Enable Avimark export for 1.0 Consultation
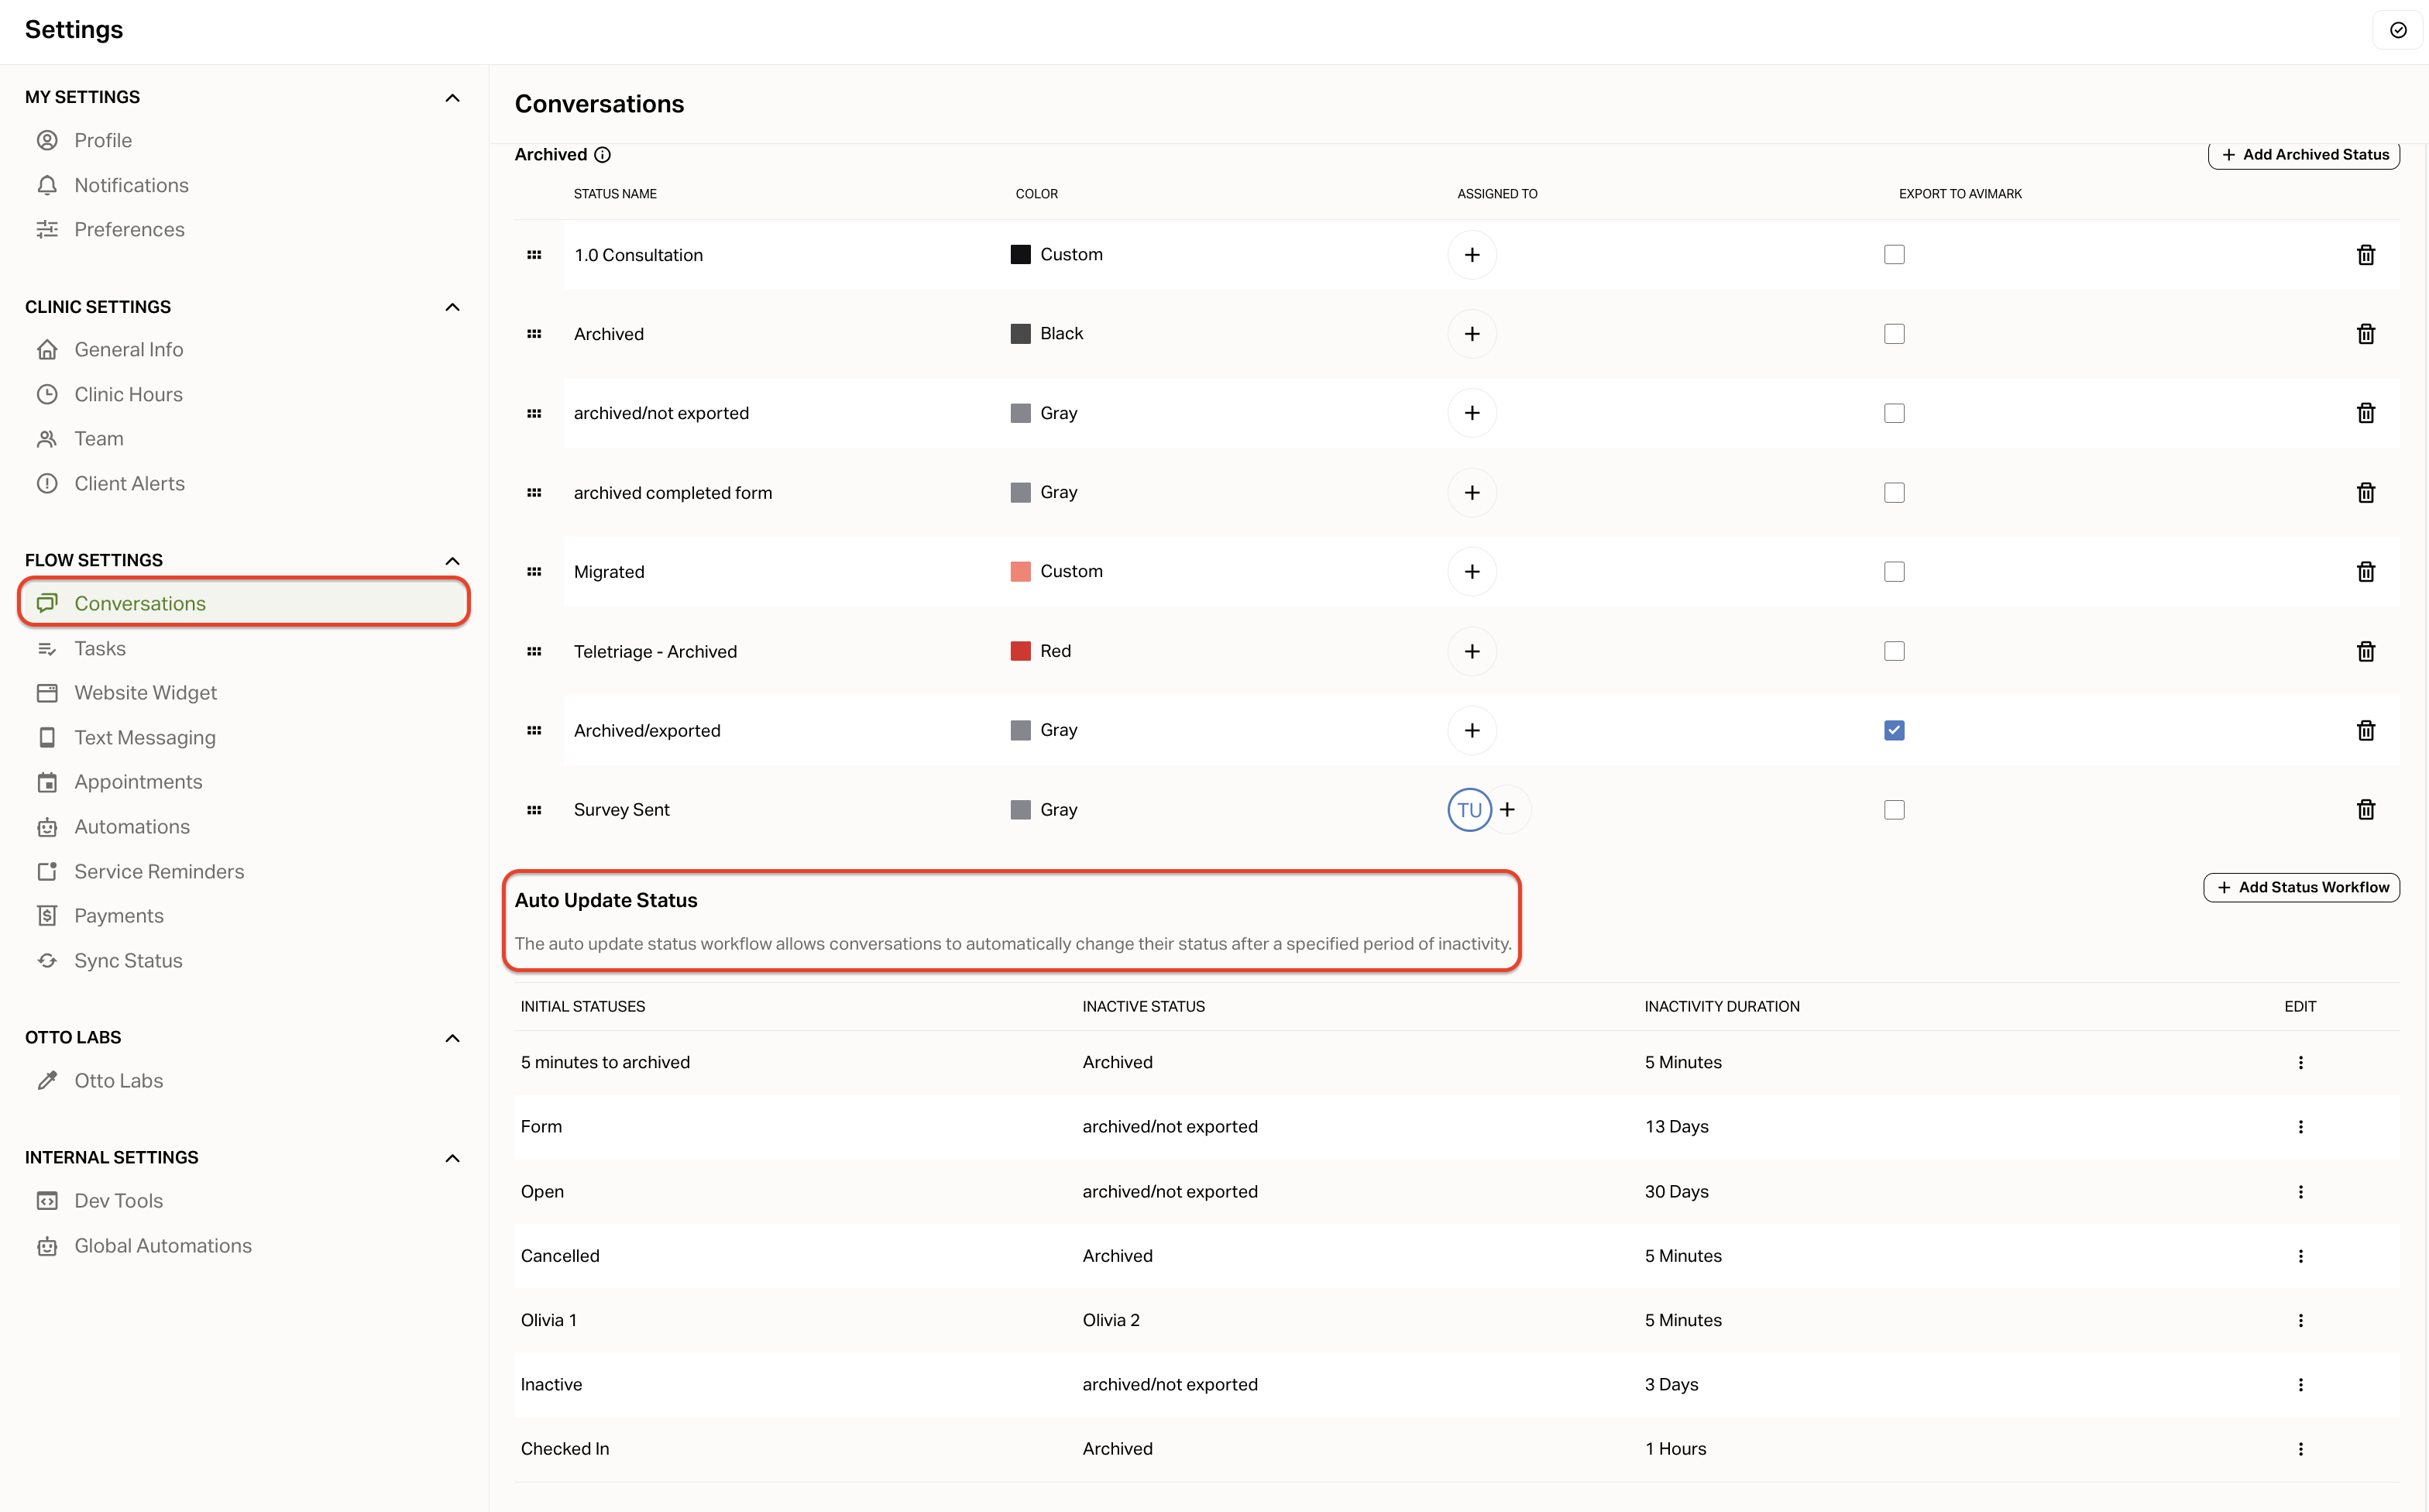 [x=1894, y=255]
